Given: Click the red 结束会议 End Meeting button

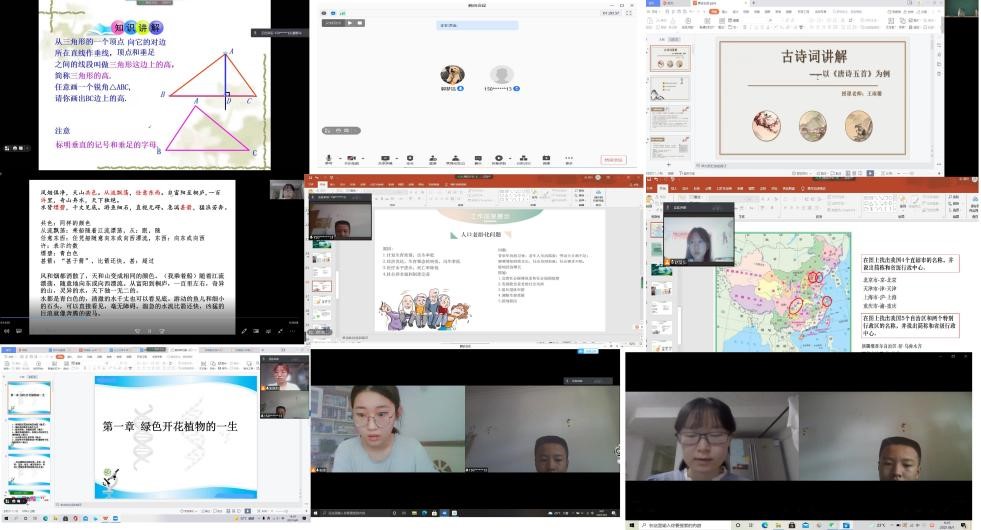Looking at the screenshot, I should [x=612, y=159].
